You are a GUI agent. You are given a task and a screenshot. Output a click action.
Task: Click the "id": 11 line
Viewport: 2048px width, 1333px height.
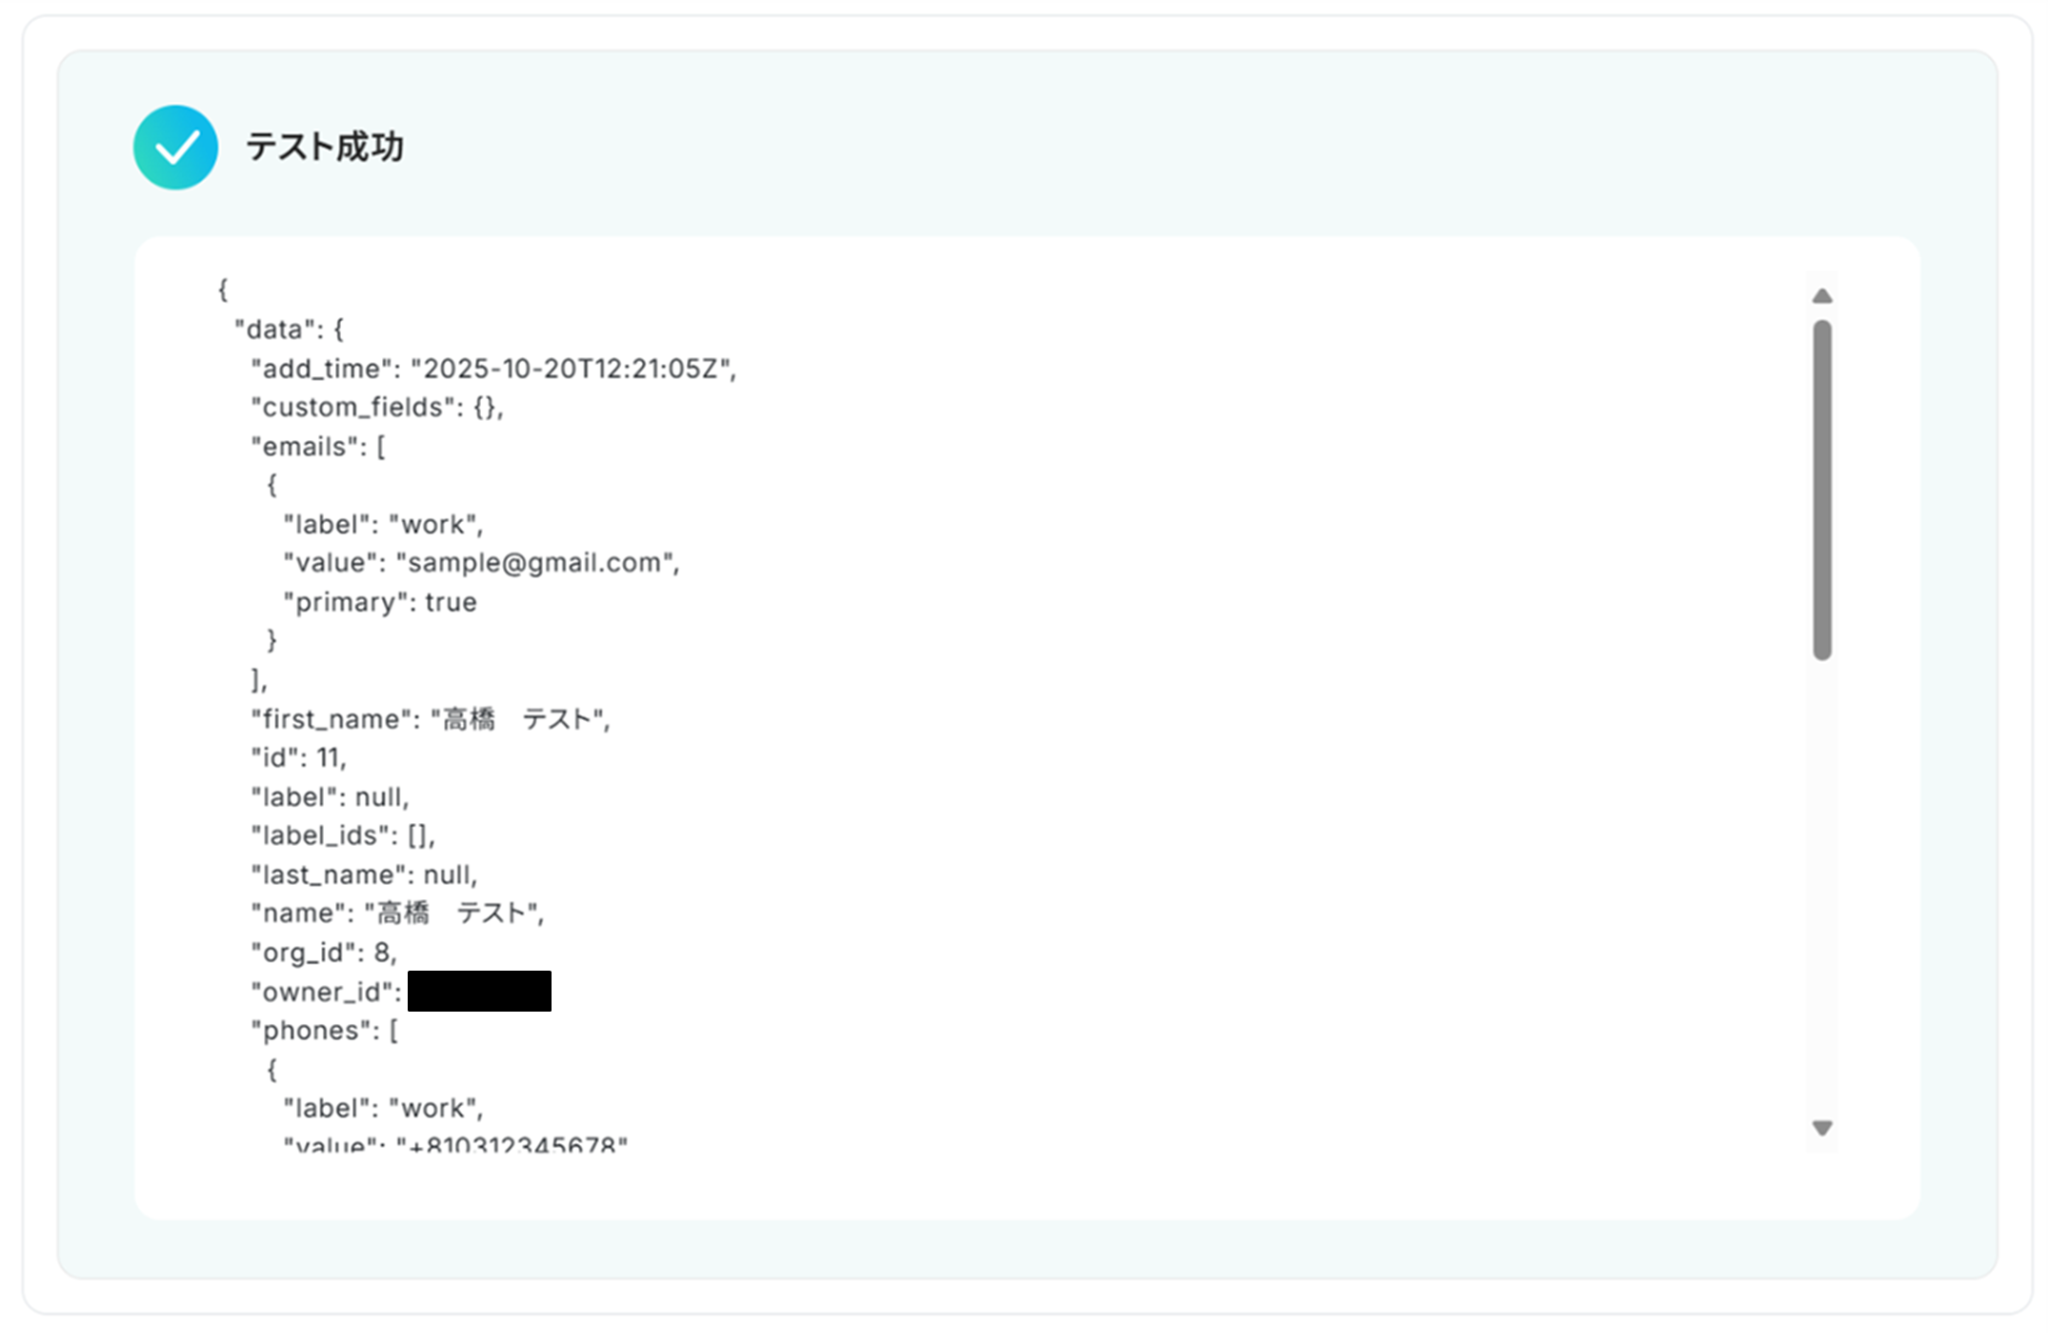point(298,758)
